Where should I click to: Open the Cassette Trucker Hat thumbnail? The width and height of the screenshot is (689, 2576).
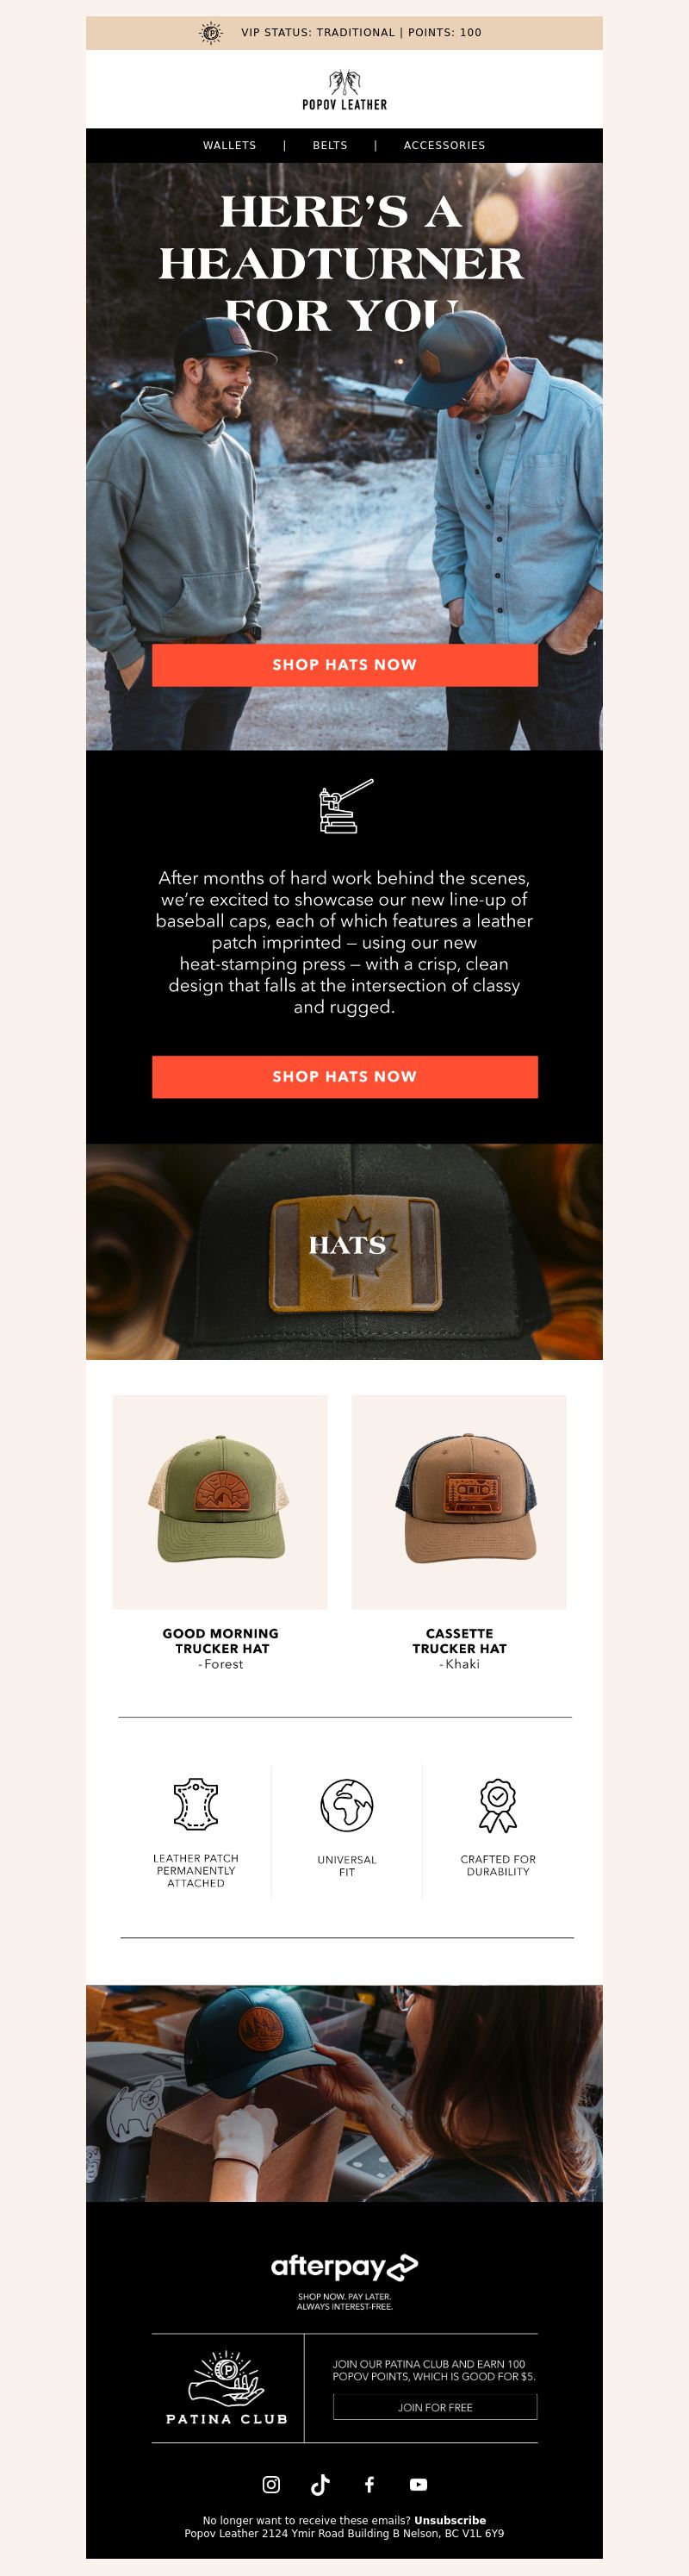pos(459,1502)
